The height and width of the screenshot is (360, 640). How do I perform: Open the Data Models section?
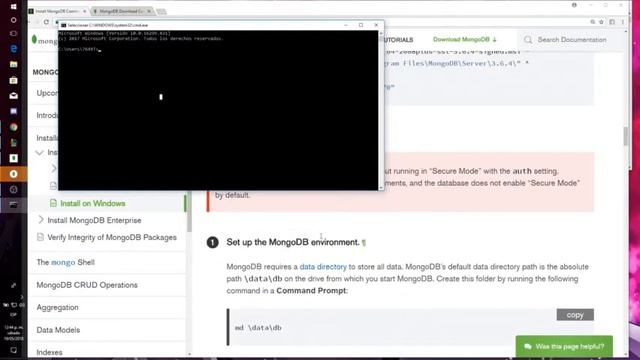(x=58, y=330)
